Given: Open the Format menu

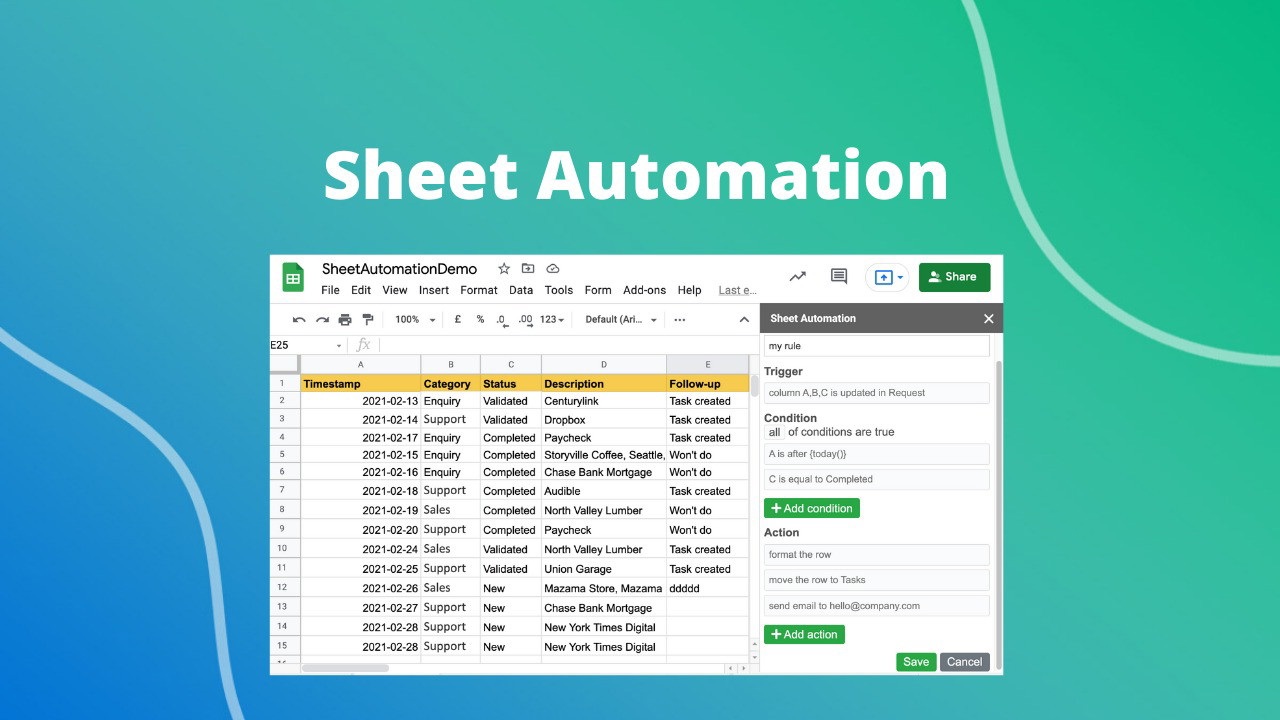Looking at the screenshot, I should 479,290.
